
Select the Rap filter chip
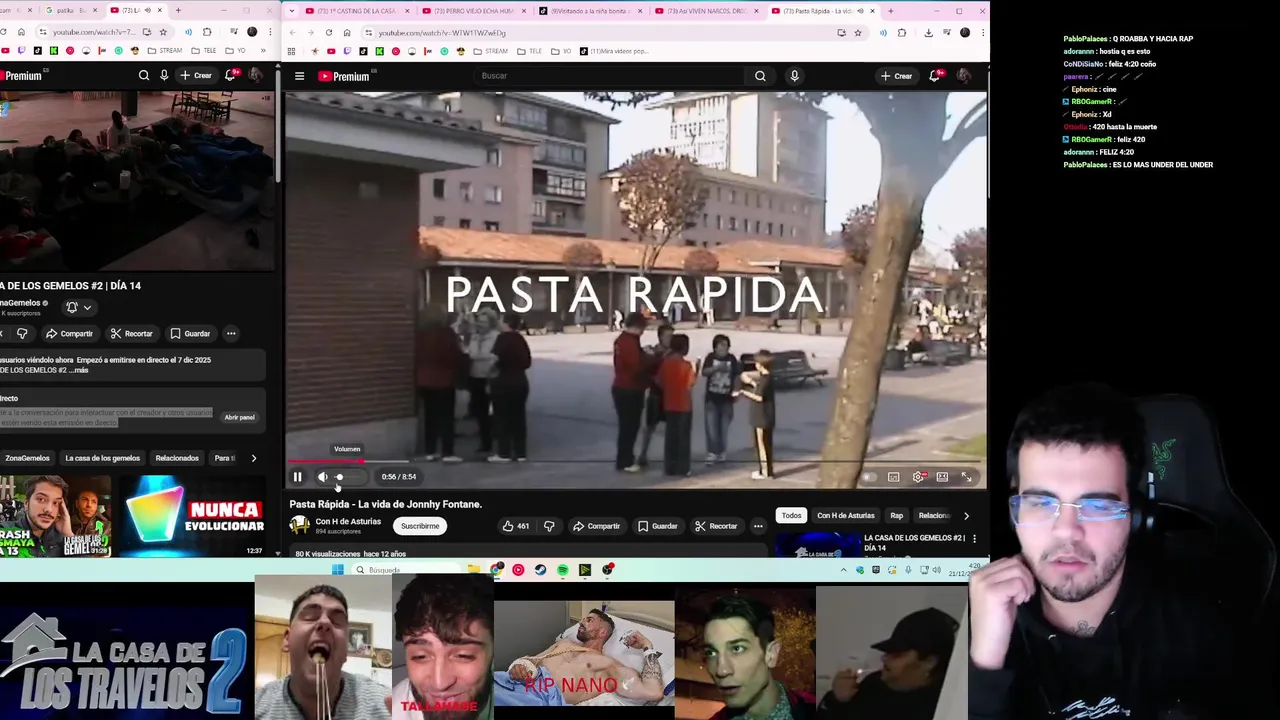[896, 516]
